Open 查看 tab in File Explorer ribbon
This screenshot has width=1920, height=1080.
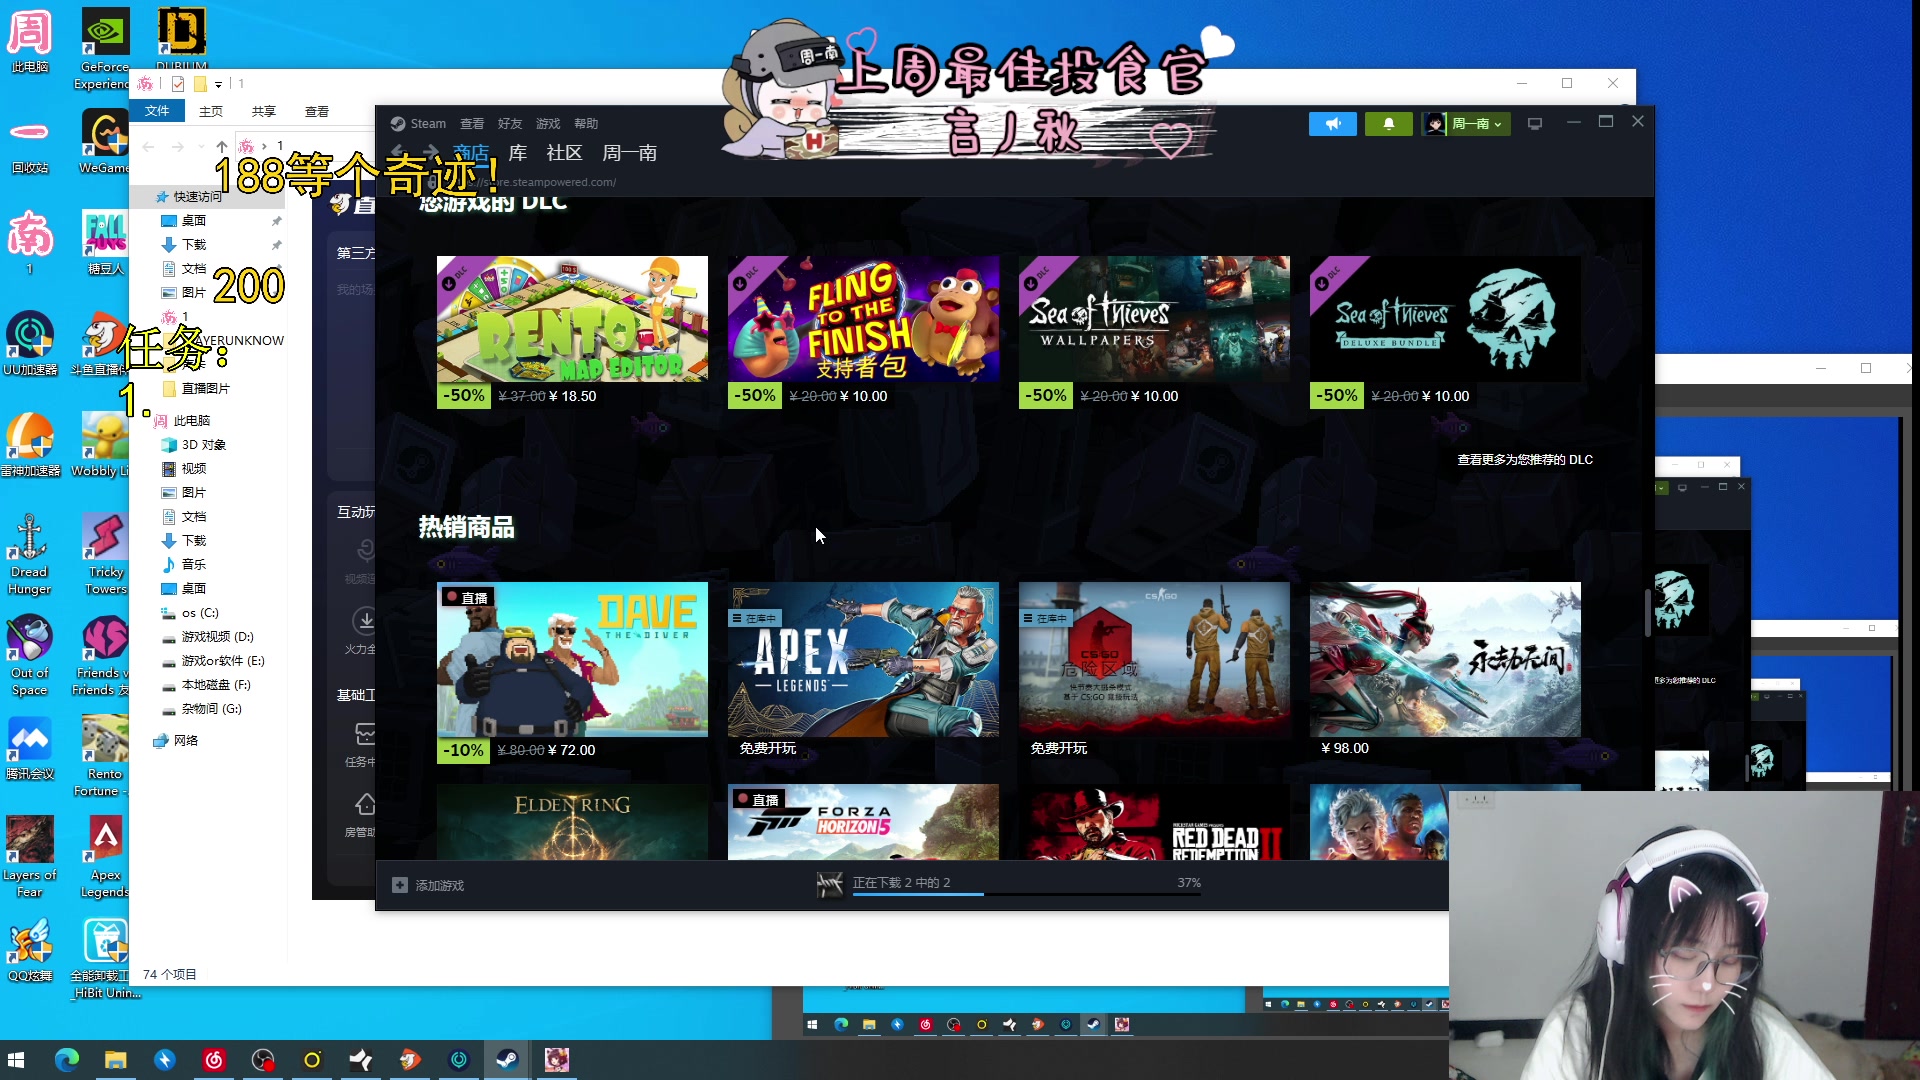[x=317, y=112]
